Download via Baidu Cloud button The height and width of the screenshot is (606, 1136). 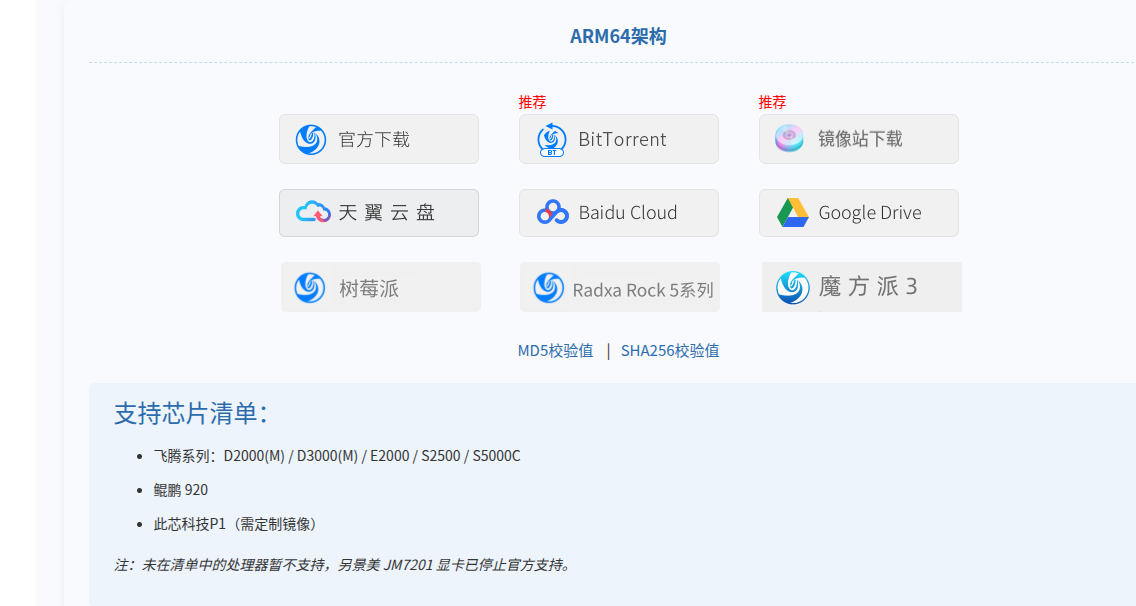619,213
